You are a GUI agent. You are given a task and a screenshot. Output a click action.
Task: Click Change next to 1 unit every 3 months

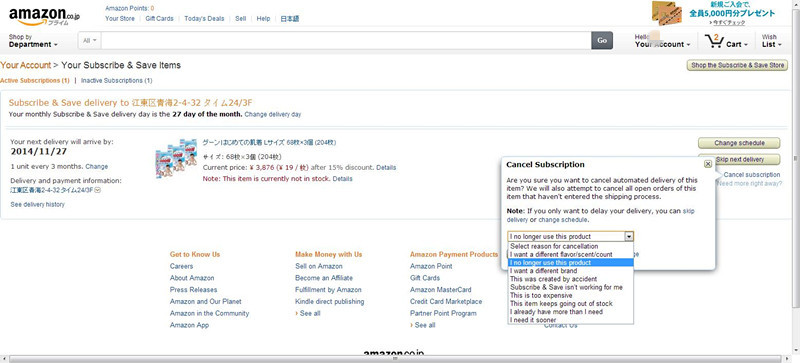point(96,166)
